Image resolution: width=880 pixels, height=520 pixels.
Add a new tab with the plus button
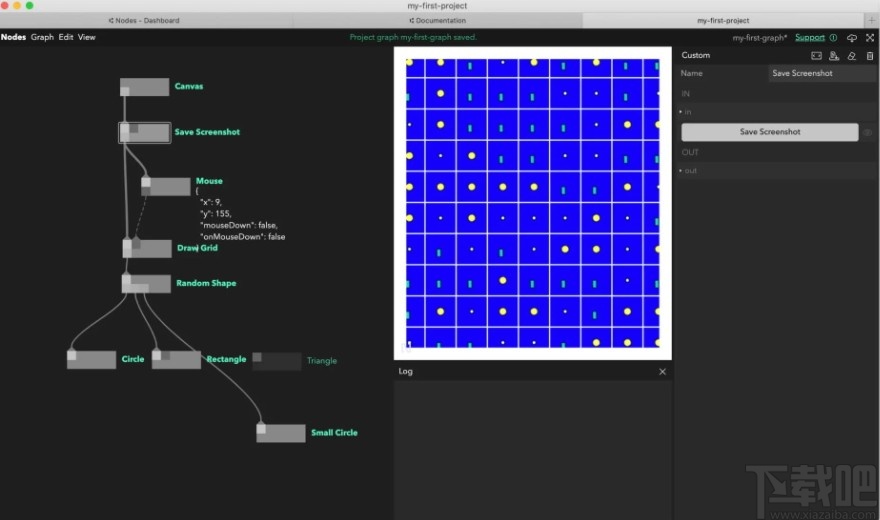pos(872,20)
